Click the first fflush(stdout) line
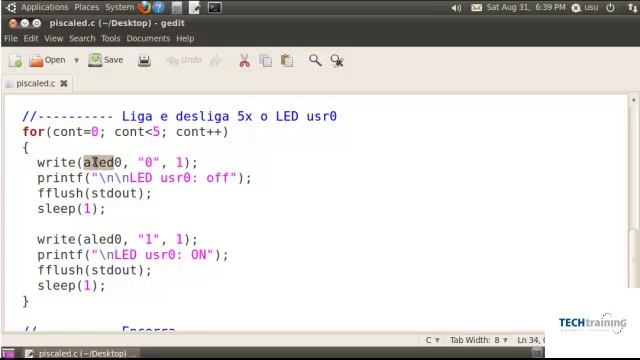 95,193
